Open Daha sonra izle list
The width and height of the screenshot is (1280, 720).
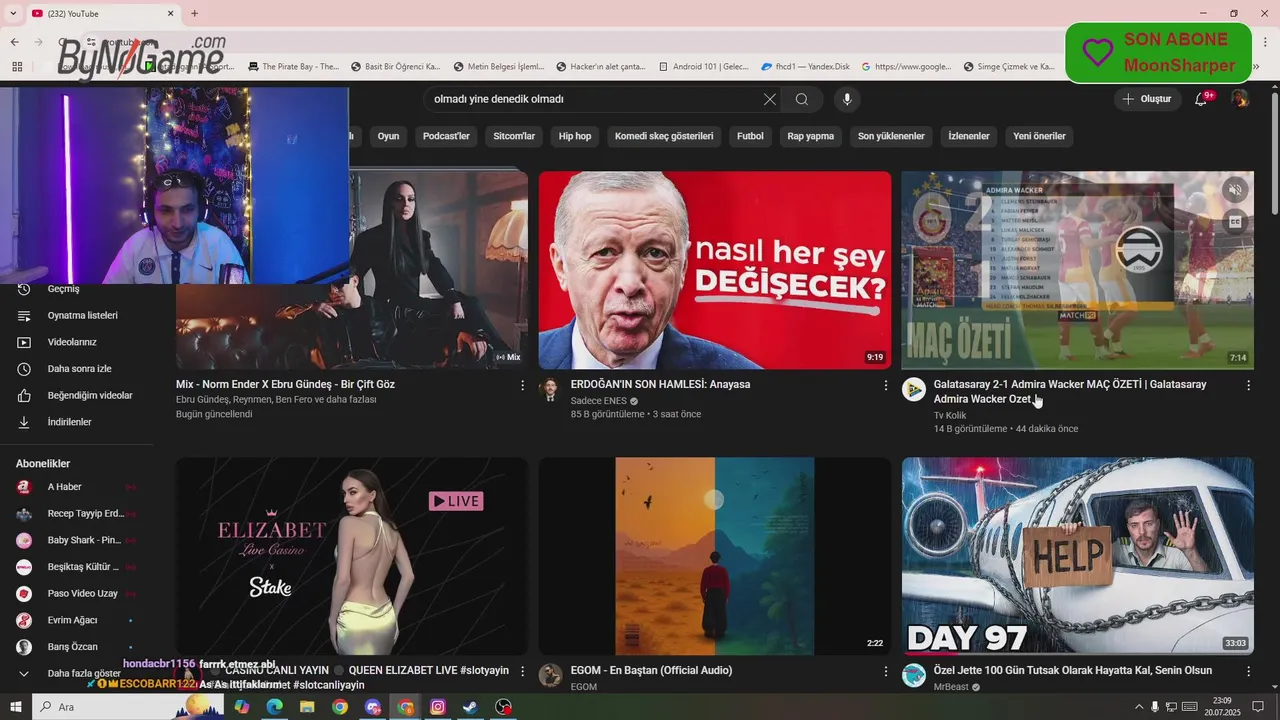(x=77, y=369)
